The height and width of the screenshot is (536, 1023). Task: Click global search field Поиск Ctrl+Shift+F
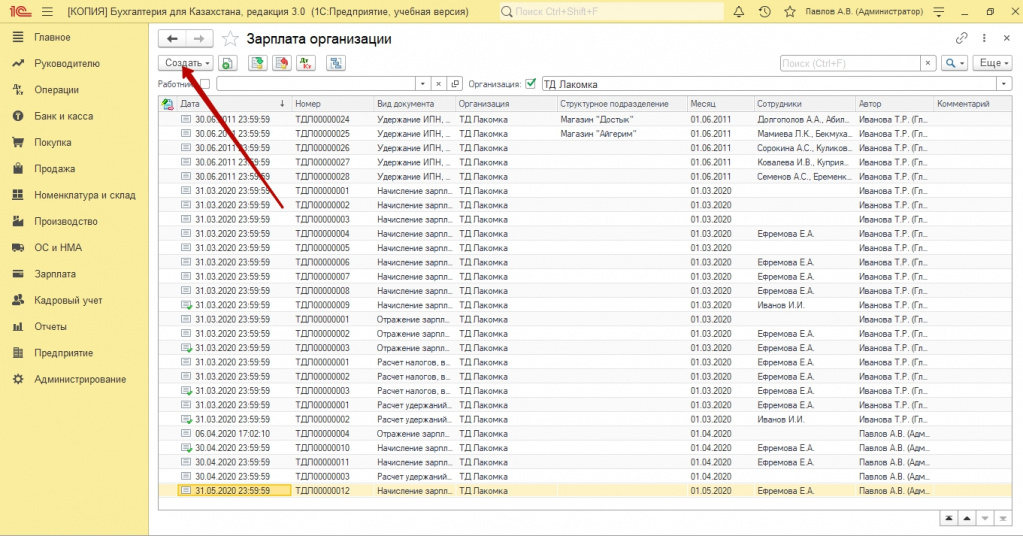(x=612, y=12)
